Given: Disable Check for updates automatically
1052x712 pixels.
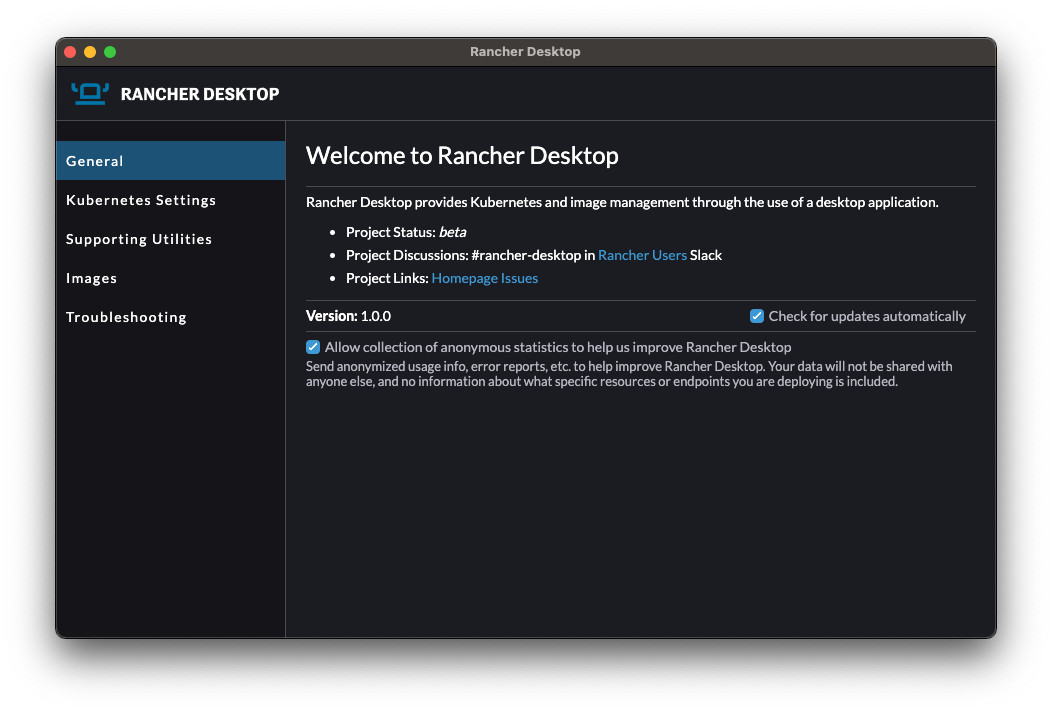Looking at the screenshot, I should [757, 316].
